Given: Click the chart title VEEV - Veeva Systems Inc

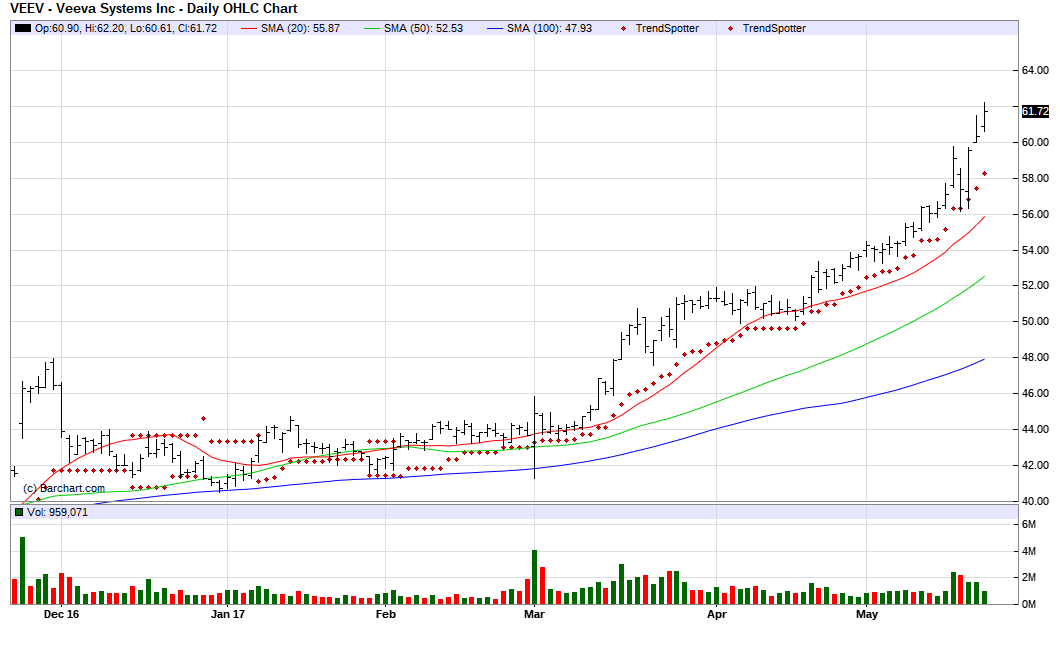Looking at the screenshot, I should [153, 9].
